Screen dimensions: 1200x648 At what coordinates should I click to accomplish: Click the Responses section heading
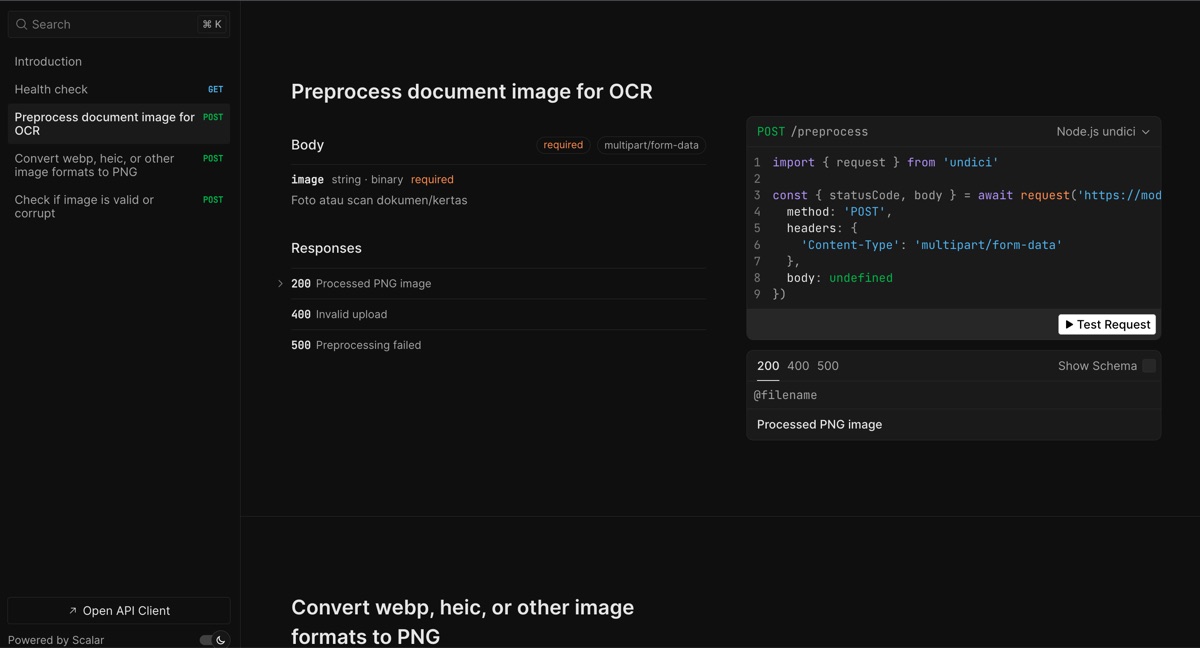(326, 248)
